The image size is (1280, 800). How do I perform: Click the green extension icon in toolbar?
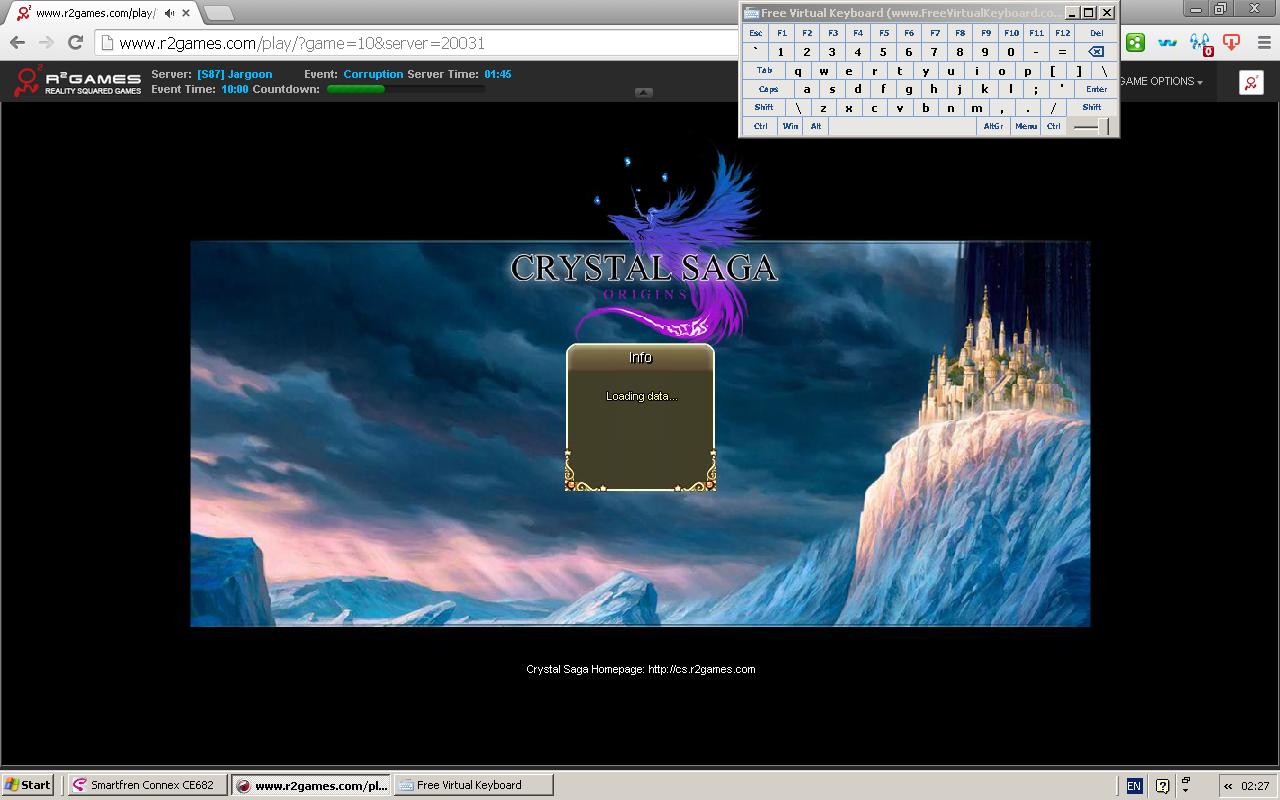1135,42
